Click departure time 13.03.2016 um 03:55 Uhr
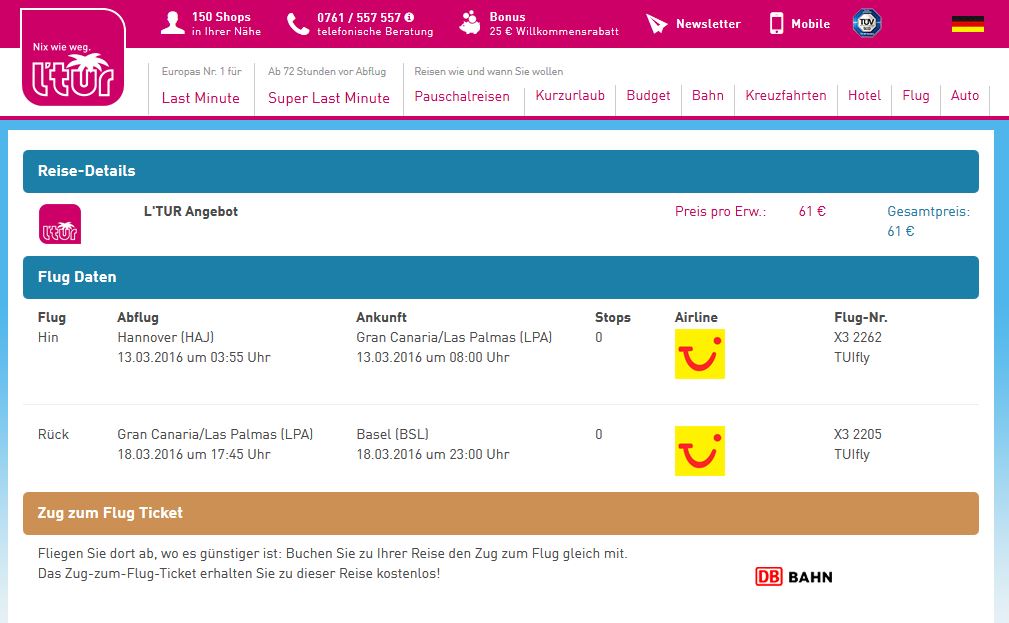Screen dimensions: 1009x623 [x=194, y=357]
